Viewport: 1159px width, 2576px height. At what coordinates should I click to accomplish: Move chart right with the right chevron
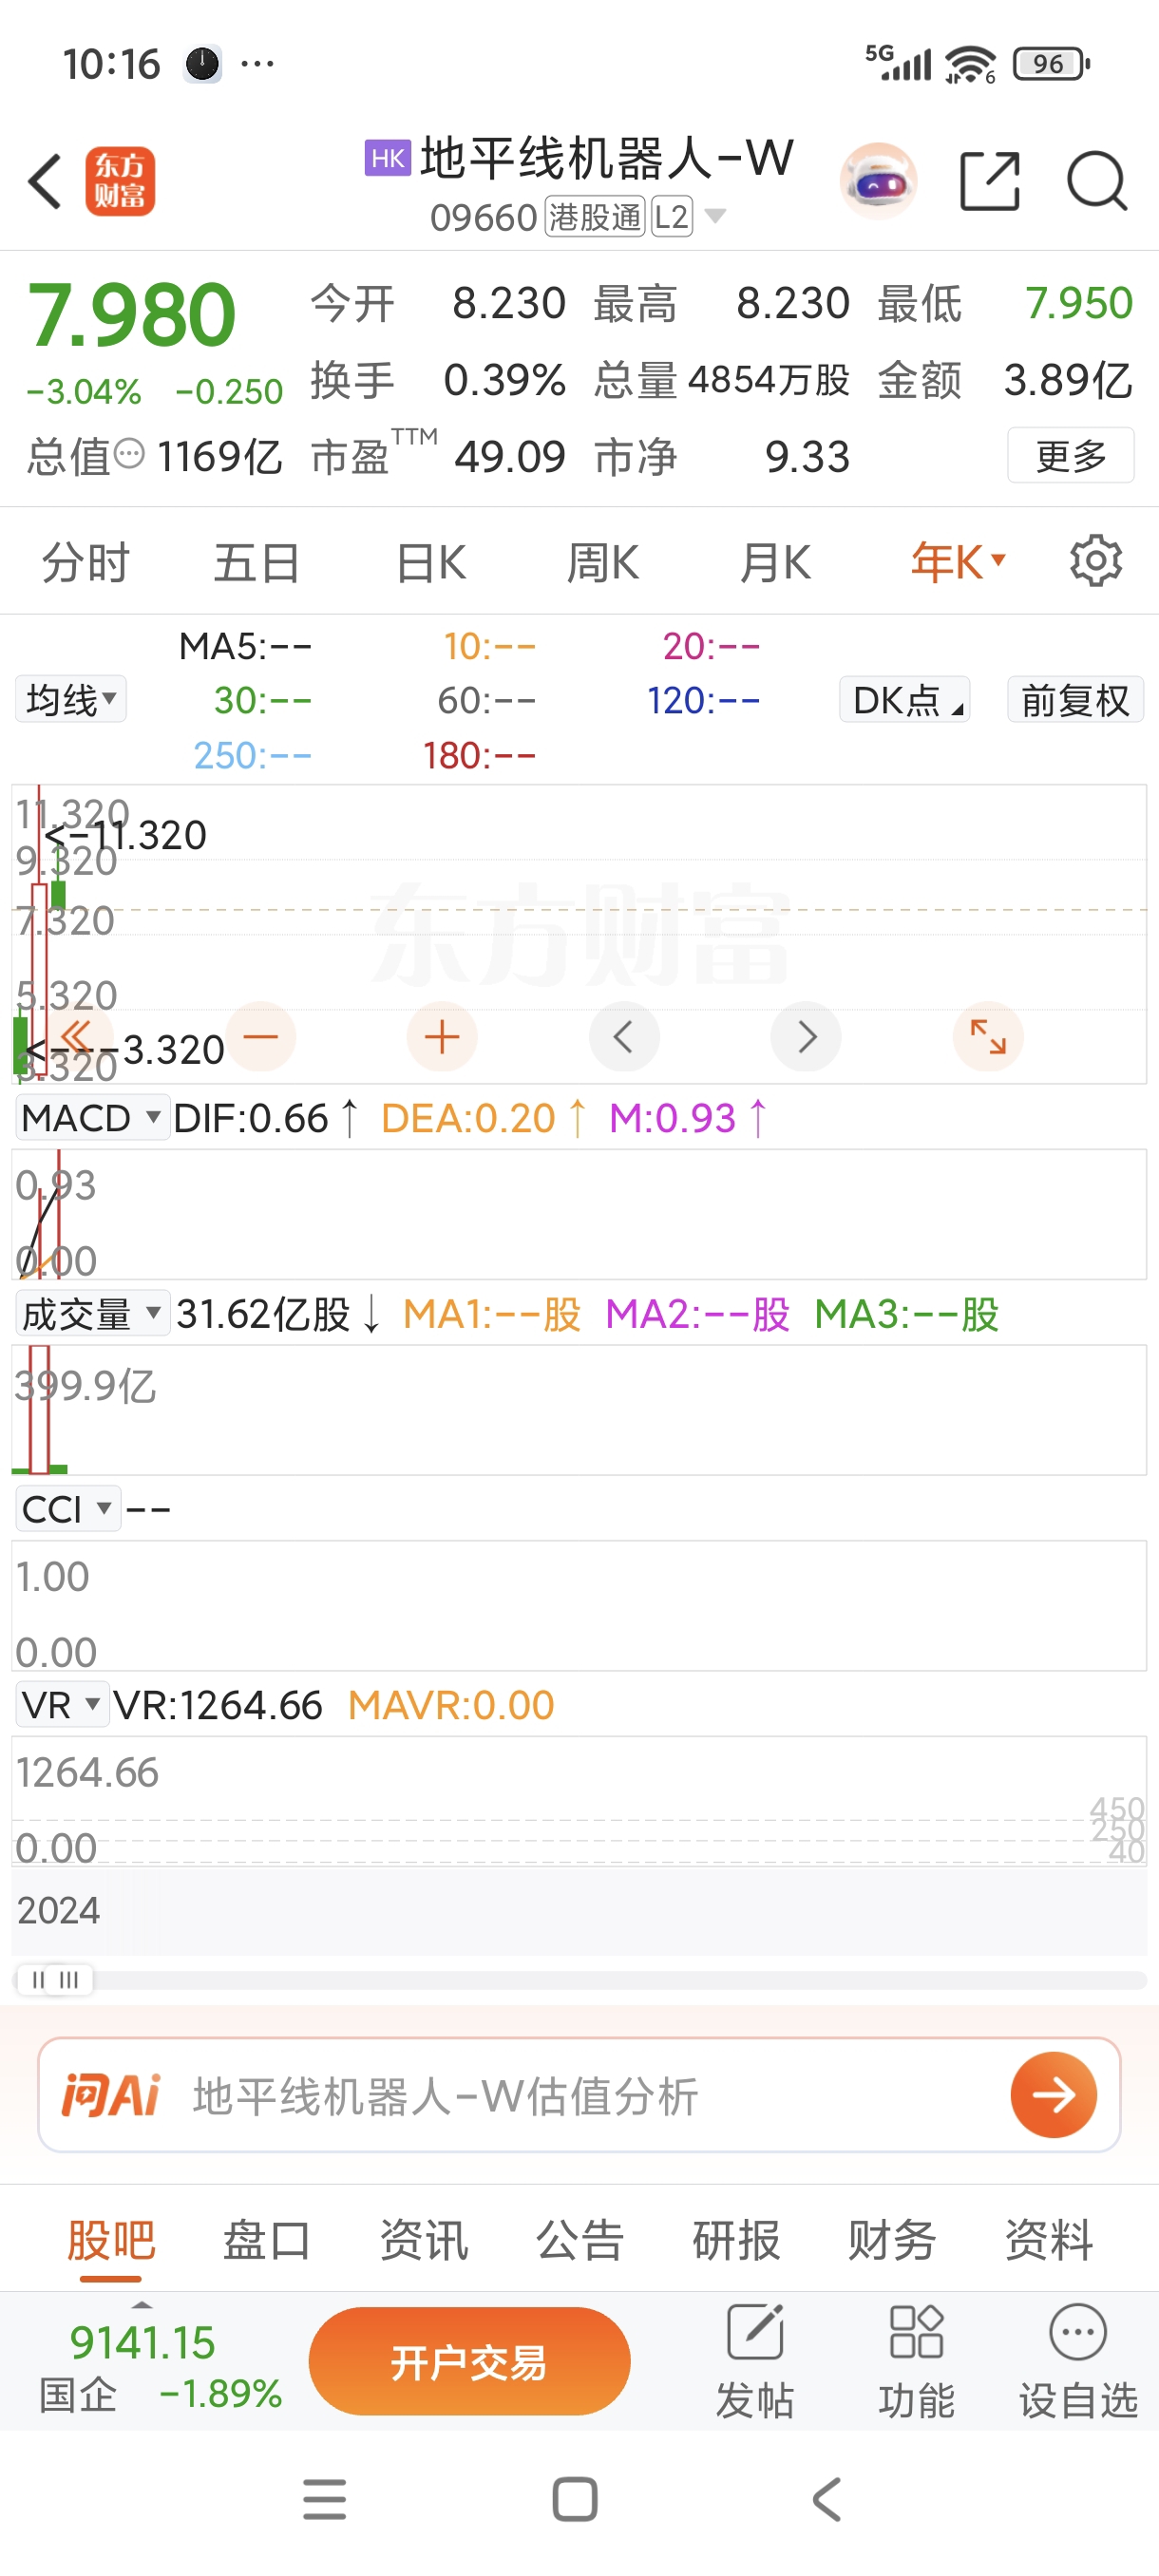coord(806,1036)
